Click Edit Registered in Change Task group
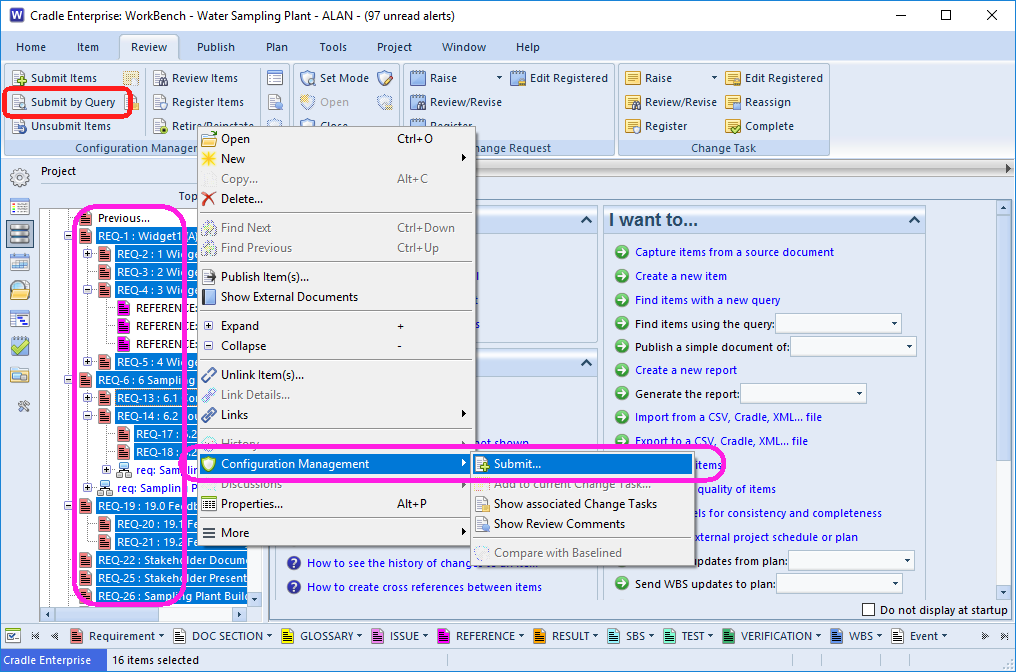The width and height of the screenshot is (1016, 672). pyautogui.click(x=774, y=78)
